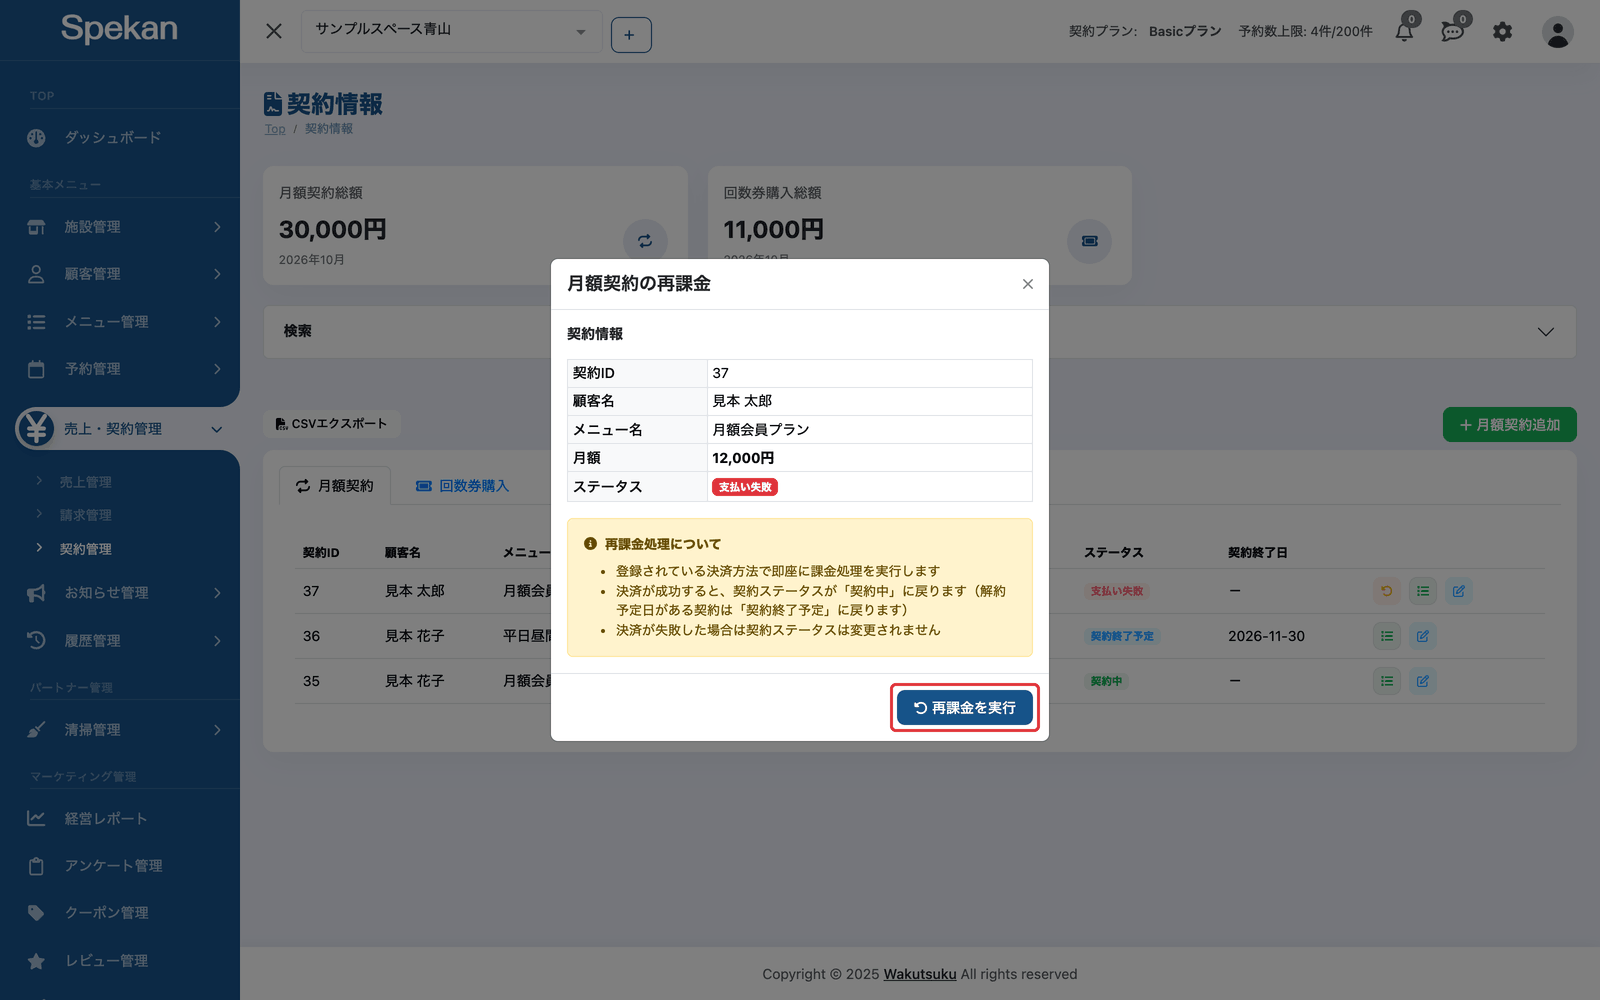Open the chat messages icon

point(1452,32)
